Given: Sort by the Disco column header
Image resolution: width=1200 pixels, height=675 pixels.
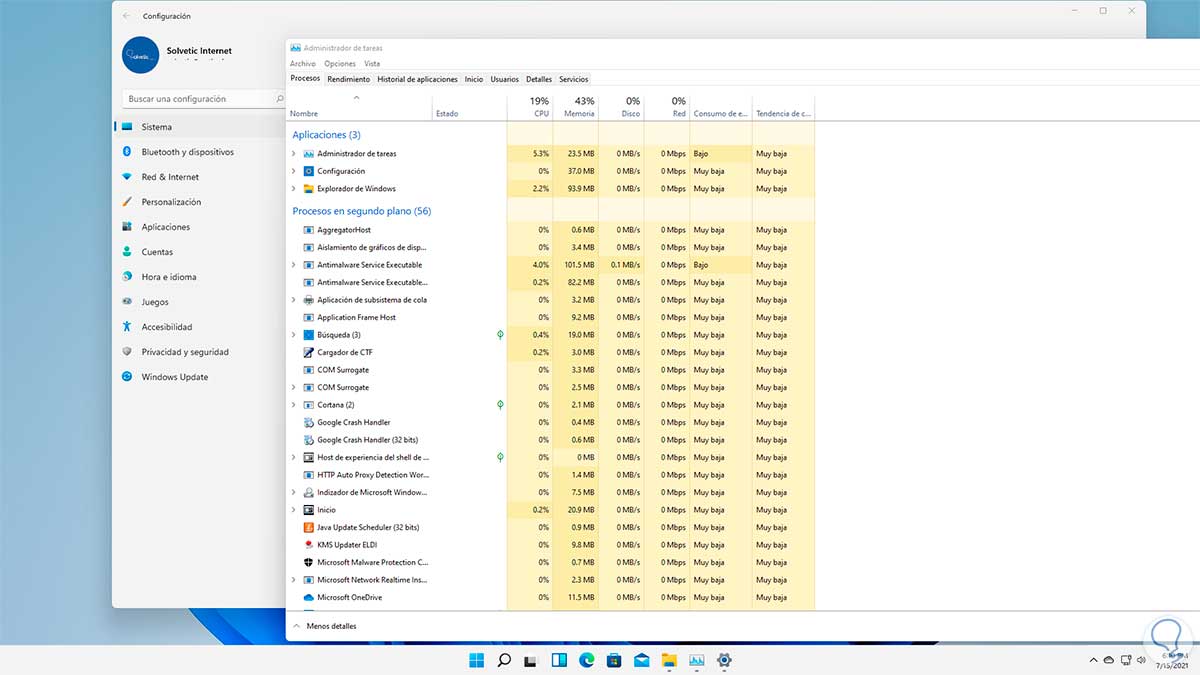Looking at the screenshot, I should click(x=621, y=108).
